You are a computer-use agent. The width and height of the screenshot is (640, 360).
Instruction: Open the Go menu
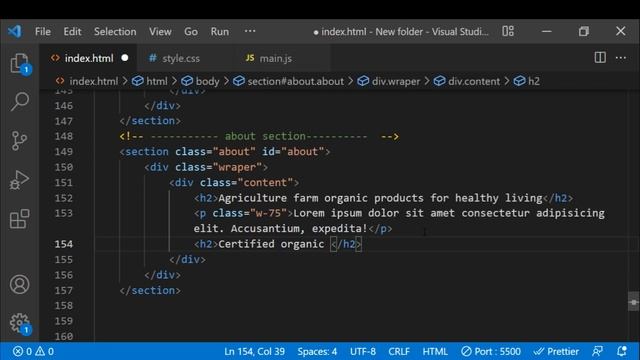click(191, 31)
